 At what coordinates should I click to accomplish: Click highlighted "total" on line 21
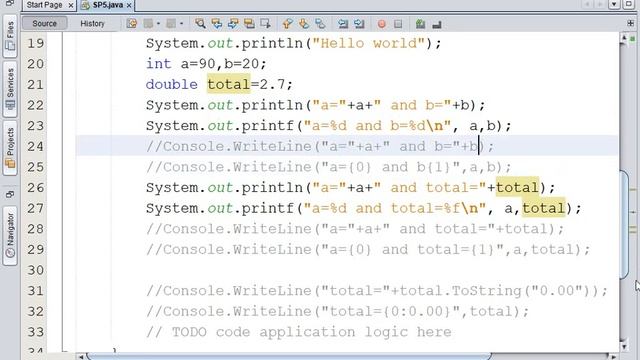[x=229, y=84]
